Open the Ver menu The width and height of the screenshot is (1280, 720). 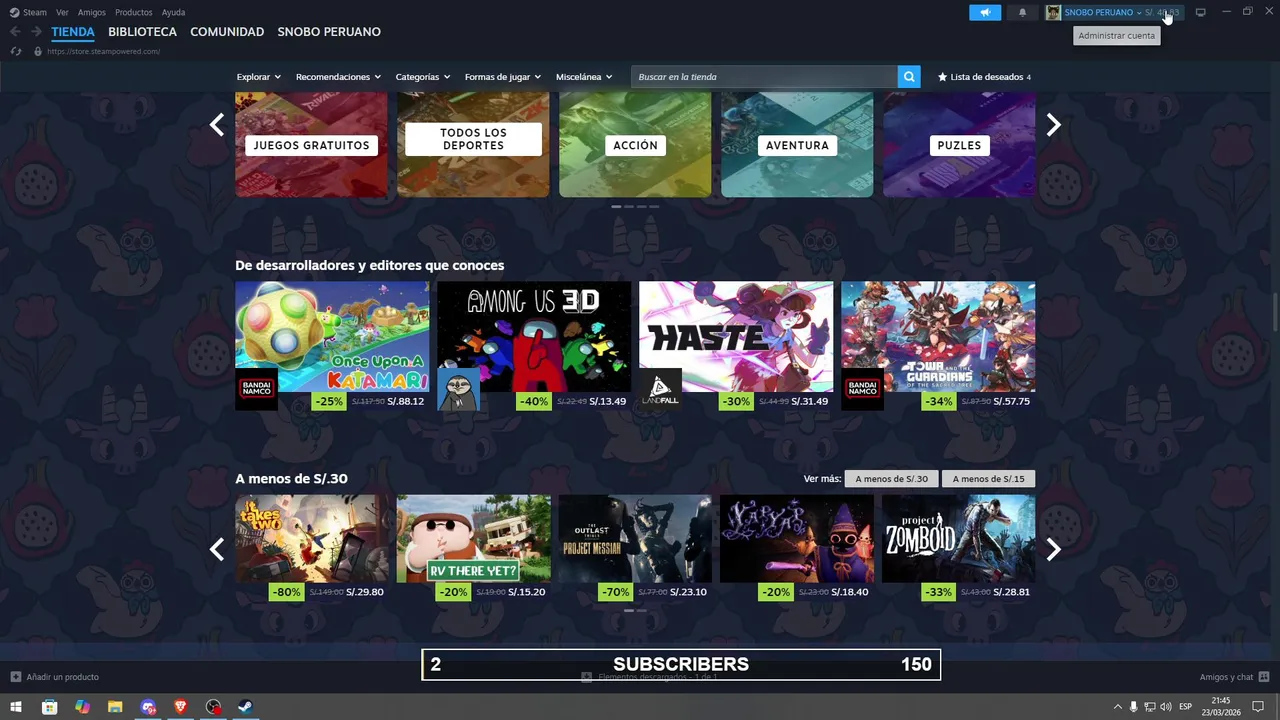(62, 12)
